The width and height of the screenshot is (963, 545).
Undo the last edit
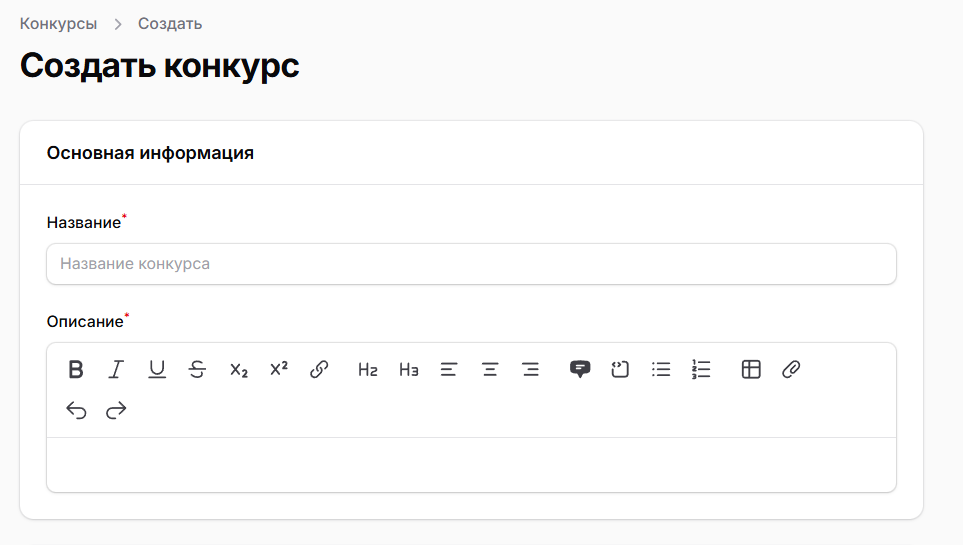coord(76,410)
